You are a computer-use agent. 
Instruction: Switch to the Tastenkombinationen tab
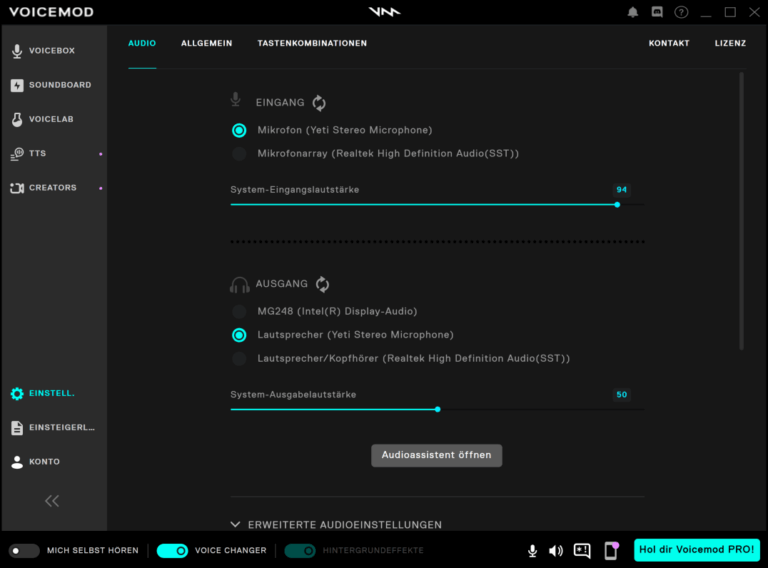(x=312, y=44)
